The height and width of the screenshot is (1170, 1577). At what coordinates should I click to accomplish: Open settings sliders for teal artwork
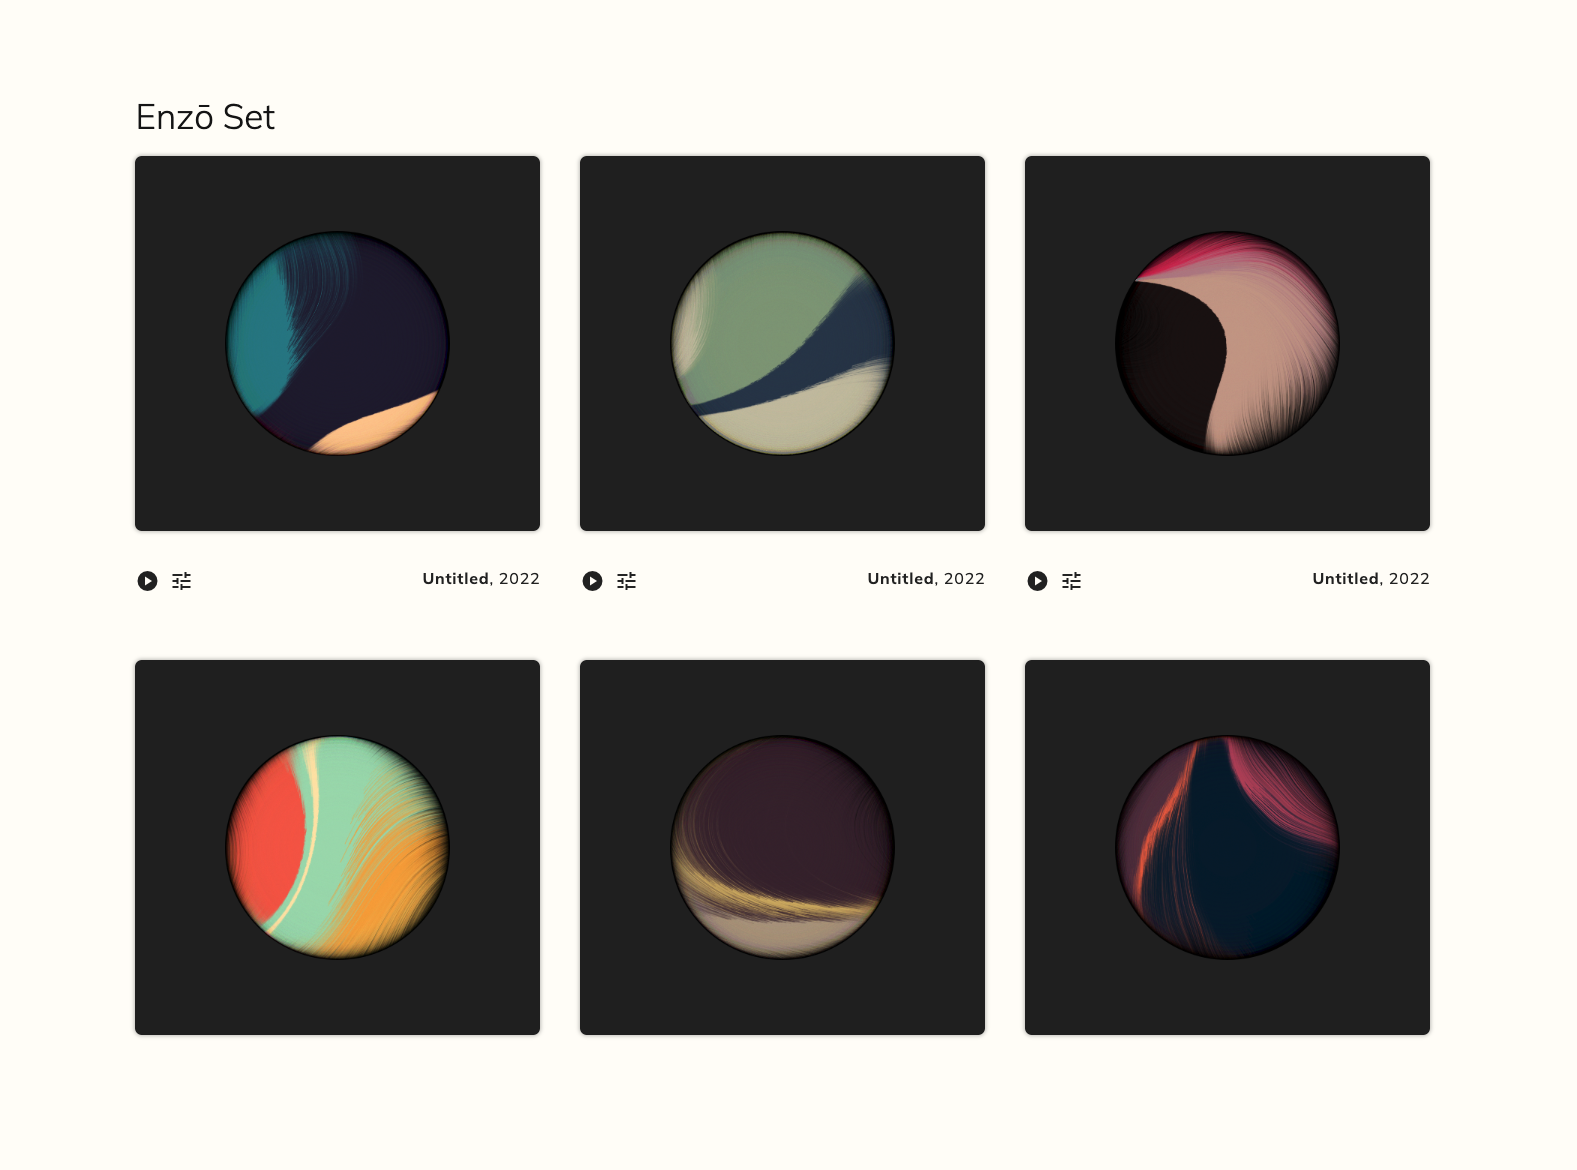[x=181, y=581]
